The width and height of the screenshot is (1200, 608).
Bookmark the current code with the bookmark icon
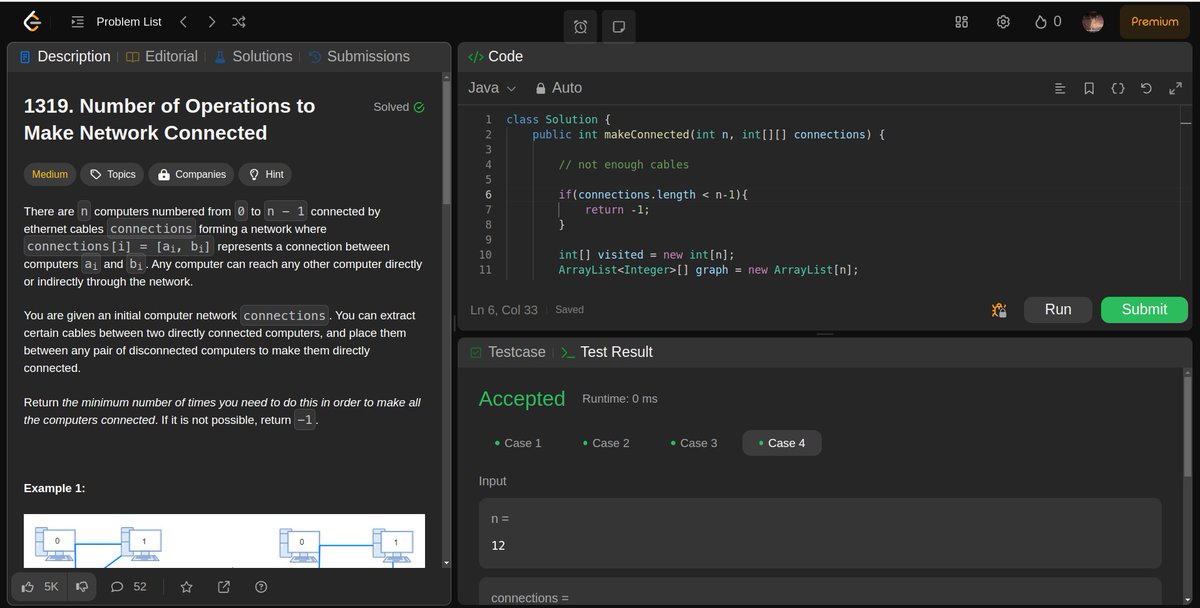pos(1088,88)
